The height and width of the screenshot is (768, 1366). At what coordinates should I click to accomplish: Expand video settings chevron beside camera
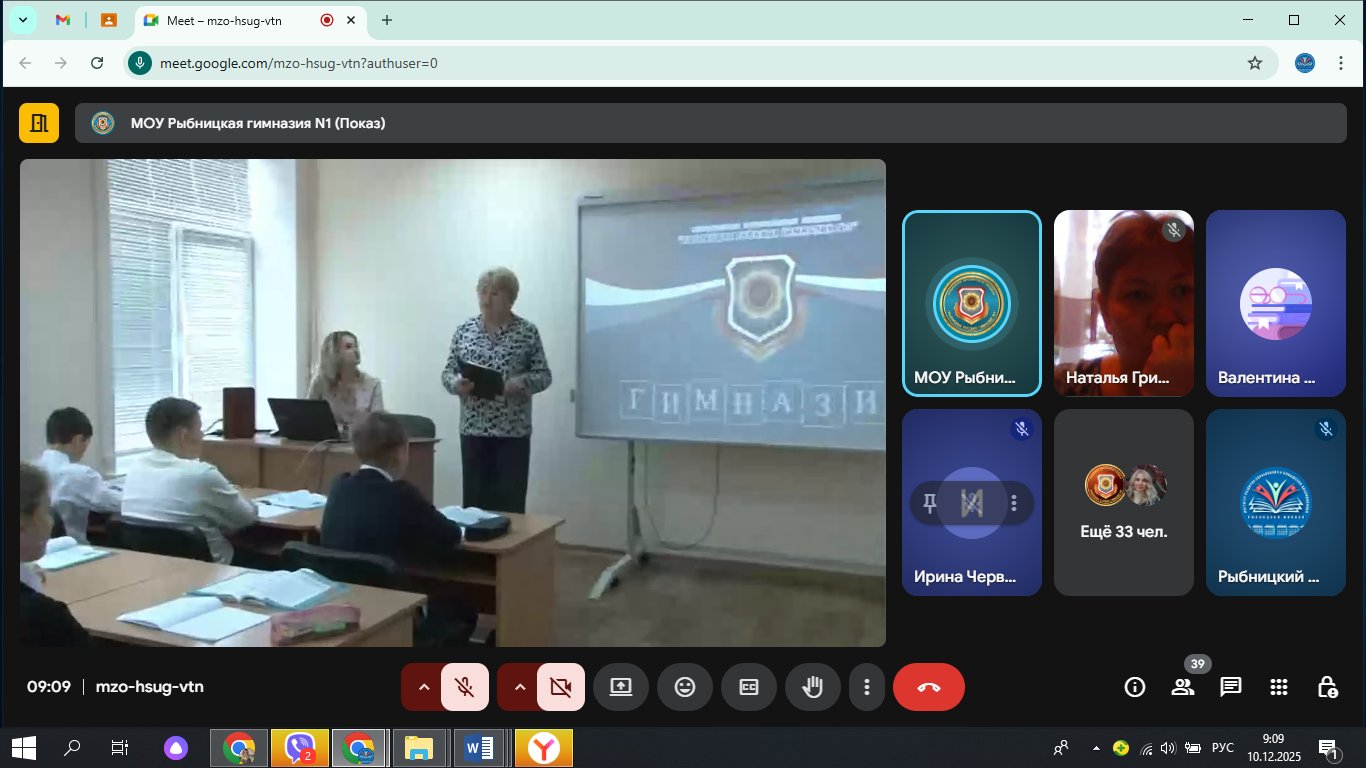[519, 687]
